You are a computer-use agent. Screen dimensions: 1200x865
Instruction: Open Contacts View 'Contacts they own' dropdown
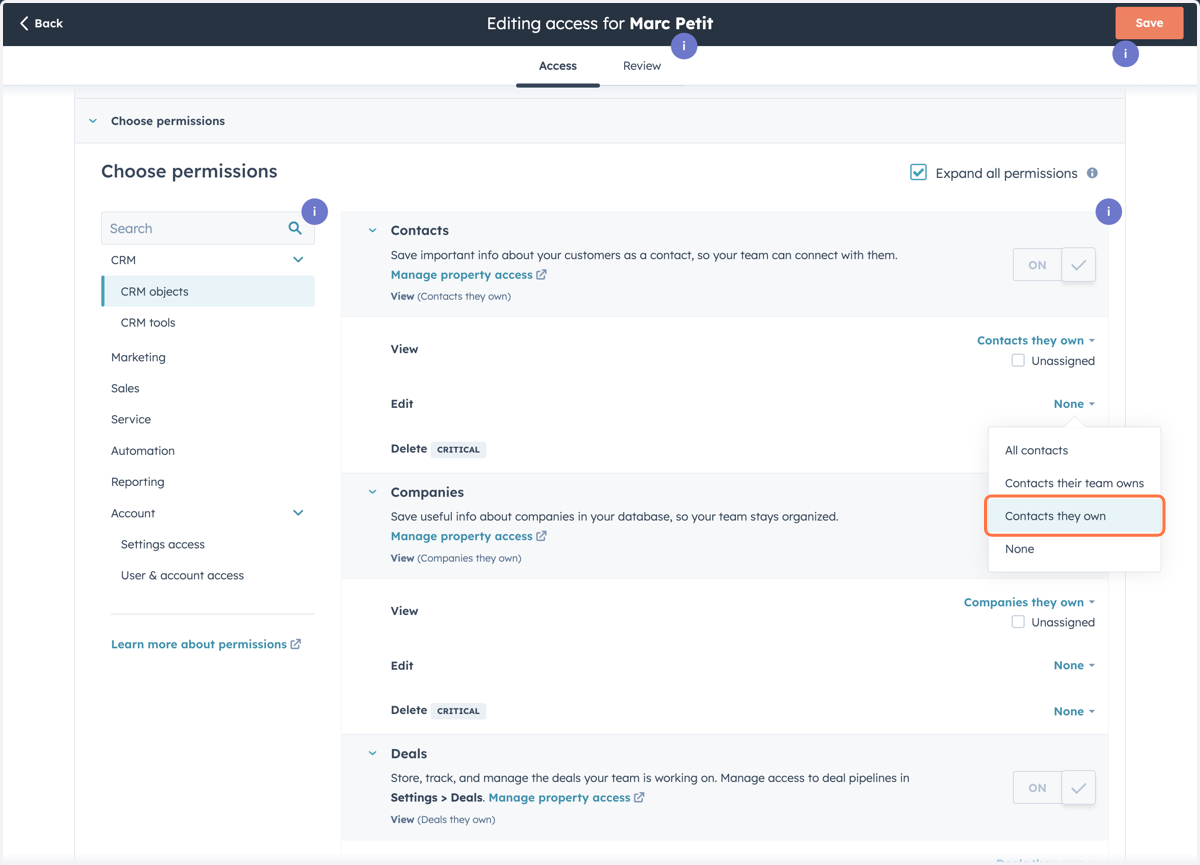click(x=1036, y=341)
